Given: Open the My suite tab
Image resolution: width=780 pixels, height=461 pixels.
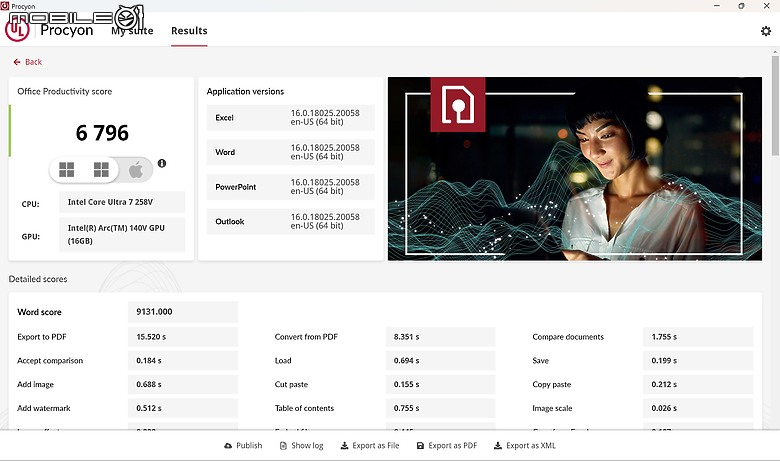Looking at the screenshot, I should tap(132, 31).
